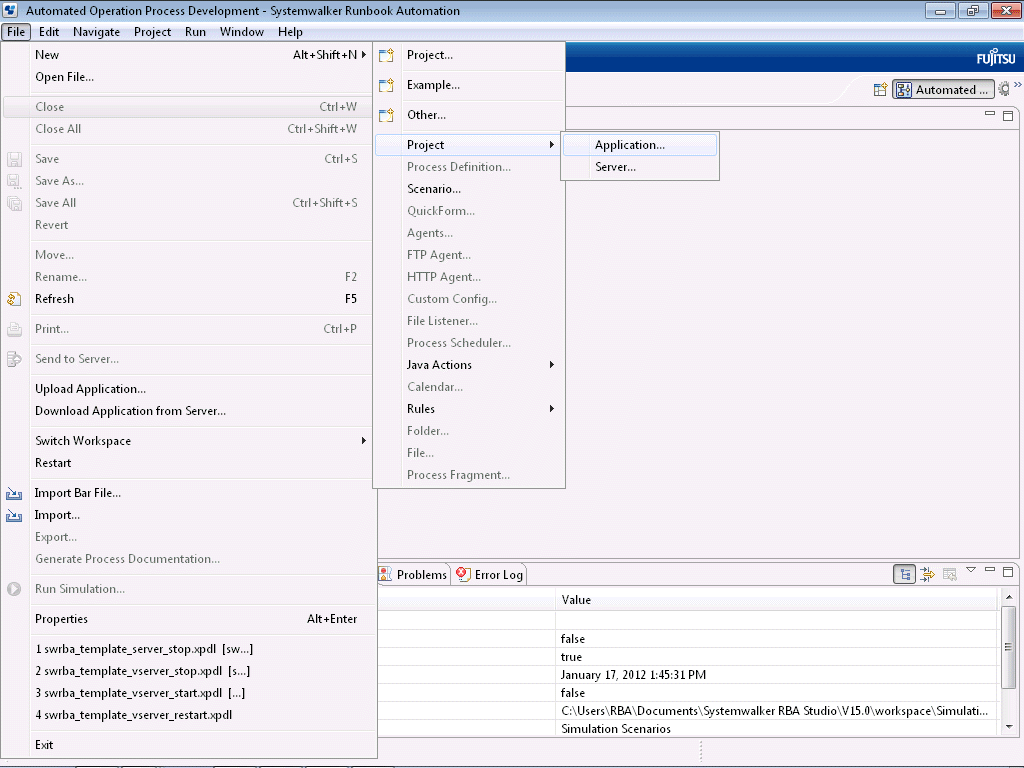The width and height of the screenshot is (1024, 768).
Task: Open the Navigate menu
Action: [x=97, y=32]
